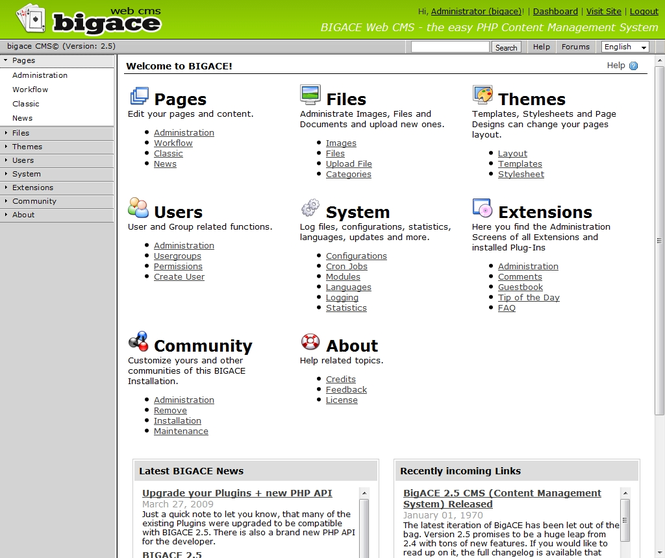Open Installation link under Community
665x558 pixels.
177,421
